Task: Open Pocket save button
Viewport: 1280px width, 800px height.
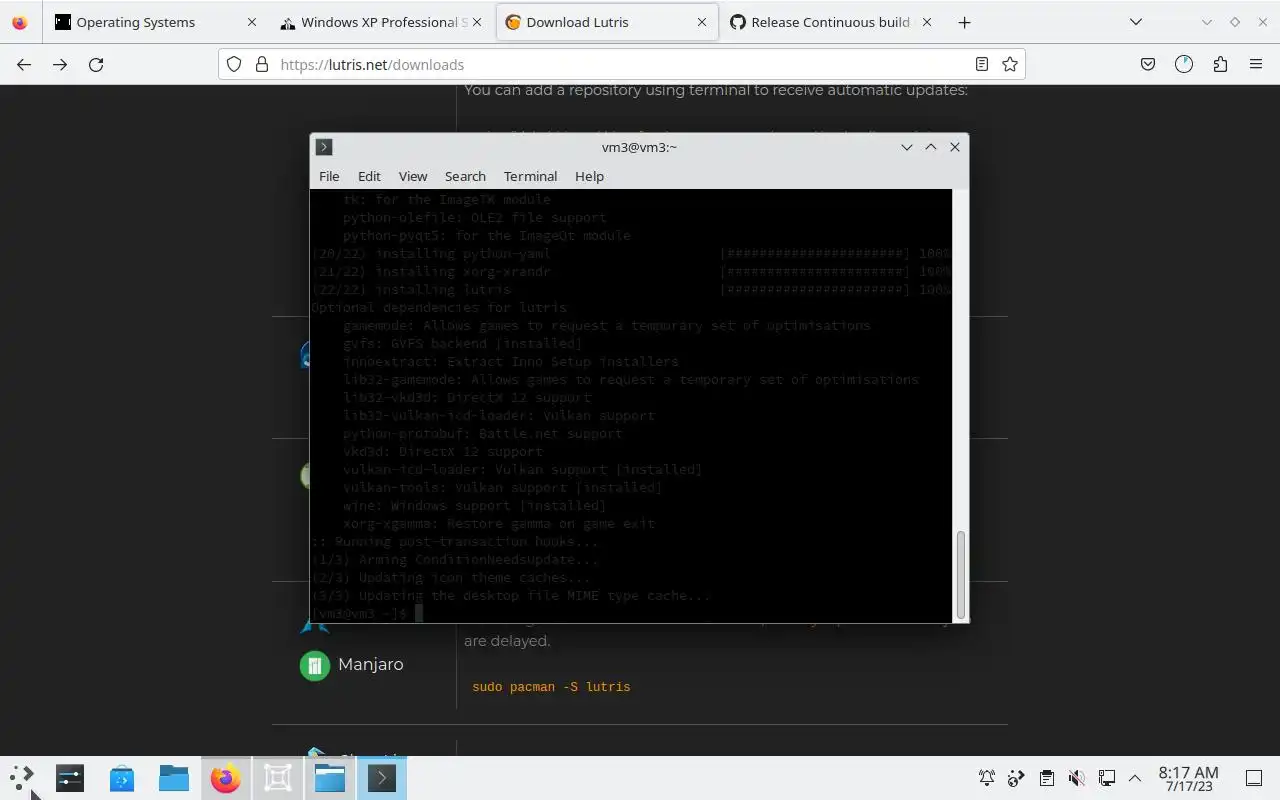Action: coord(1148,64)
